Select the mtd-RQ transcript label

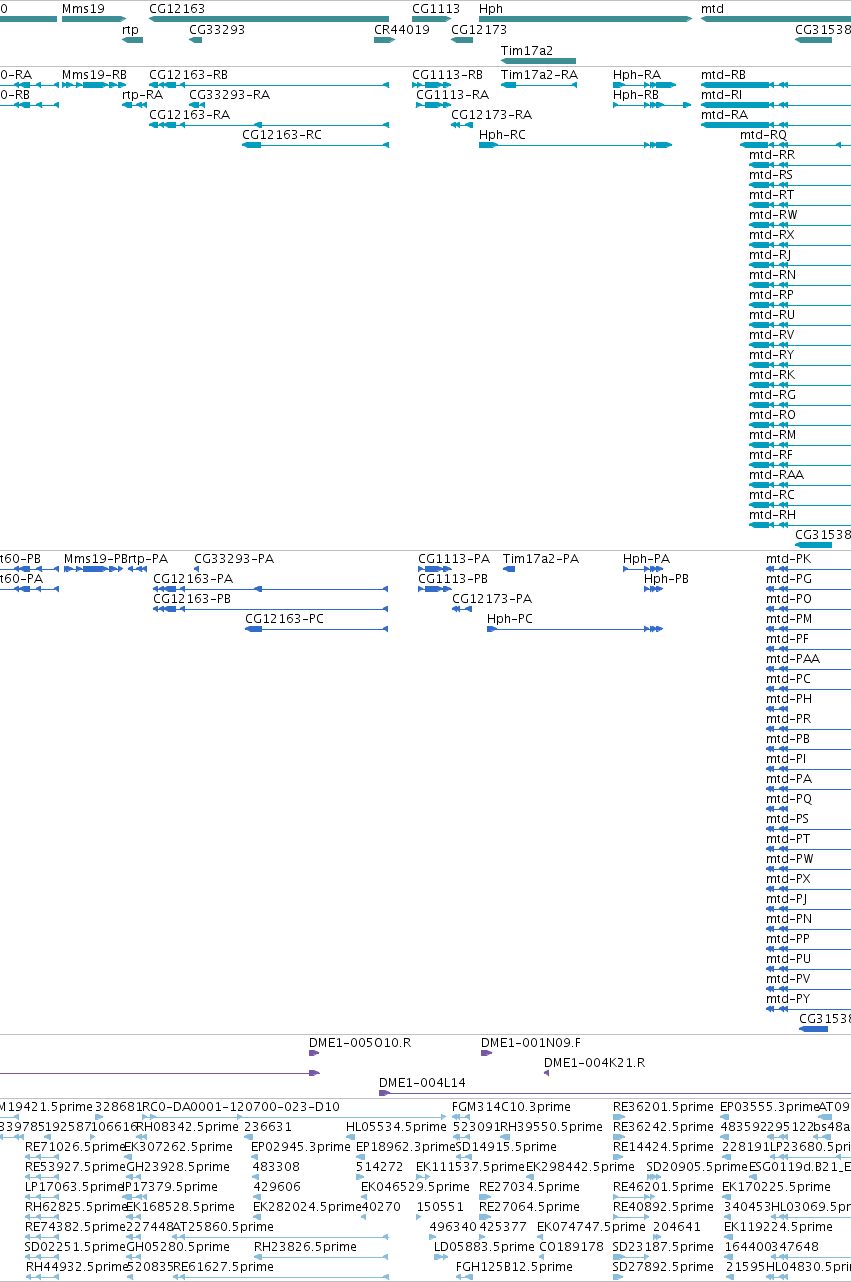(764, 135)
